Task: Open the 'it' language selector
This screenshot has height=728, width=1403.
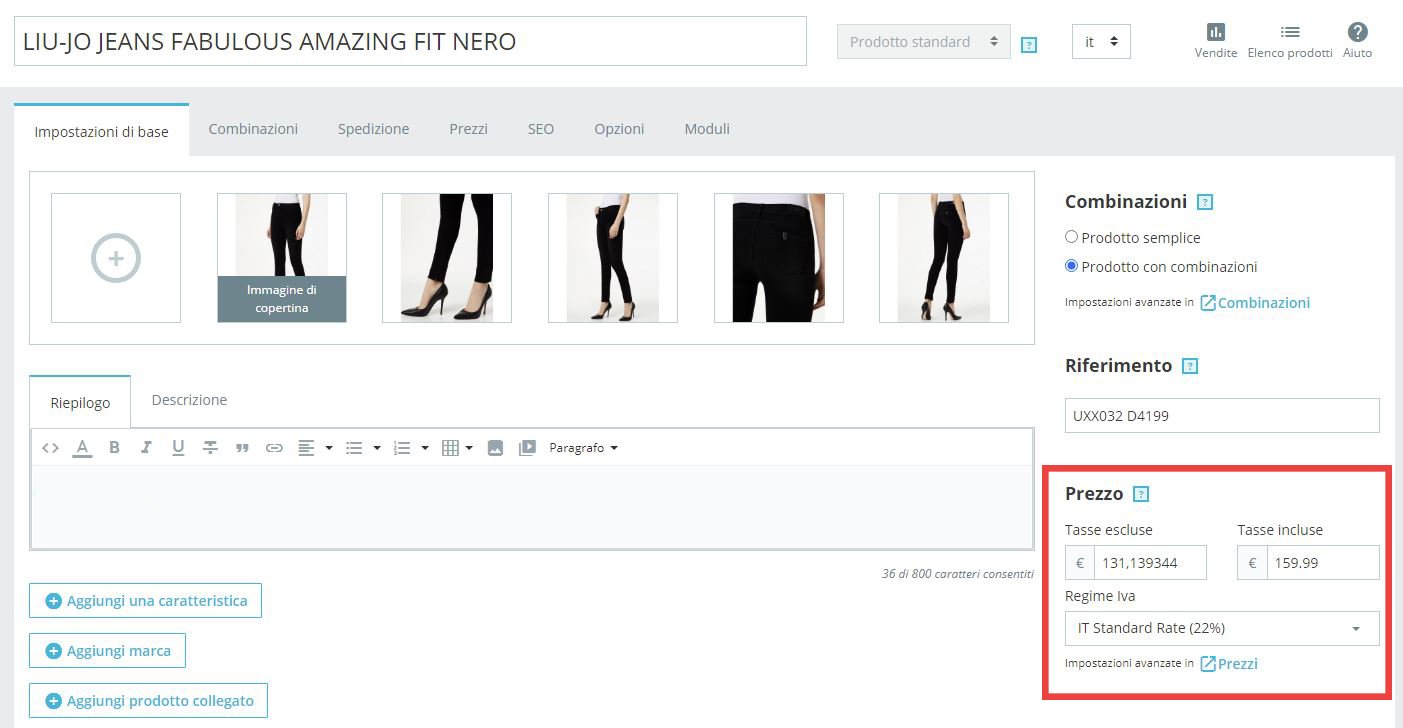Action: 1101,42
